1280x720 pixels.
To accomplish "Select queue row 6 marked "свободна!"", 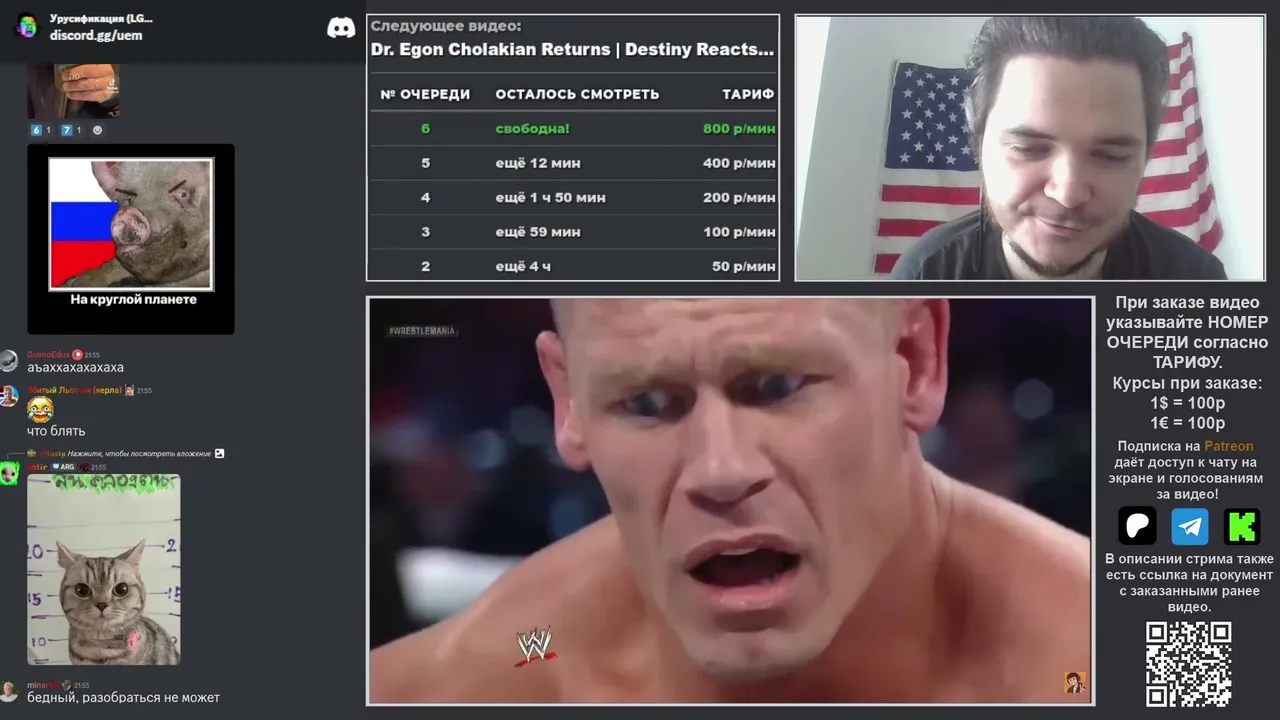I will [x=573, y=128].
